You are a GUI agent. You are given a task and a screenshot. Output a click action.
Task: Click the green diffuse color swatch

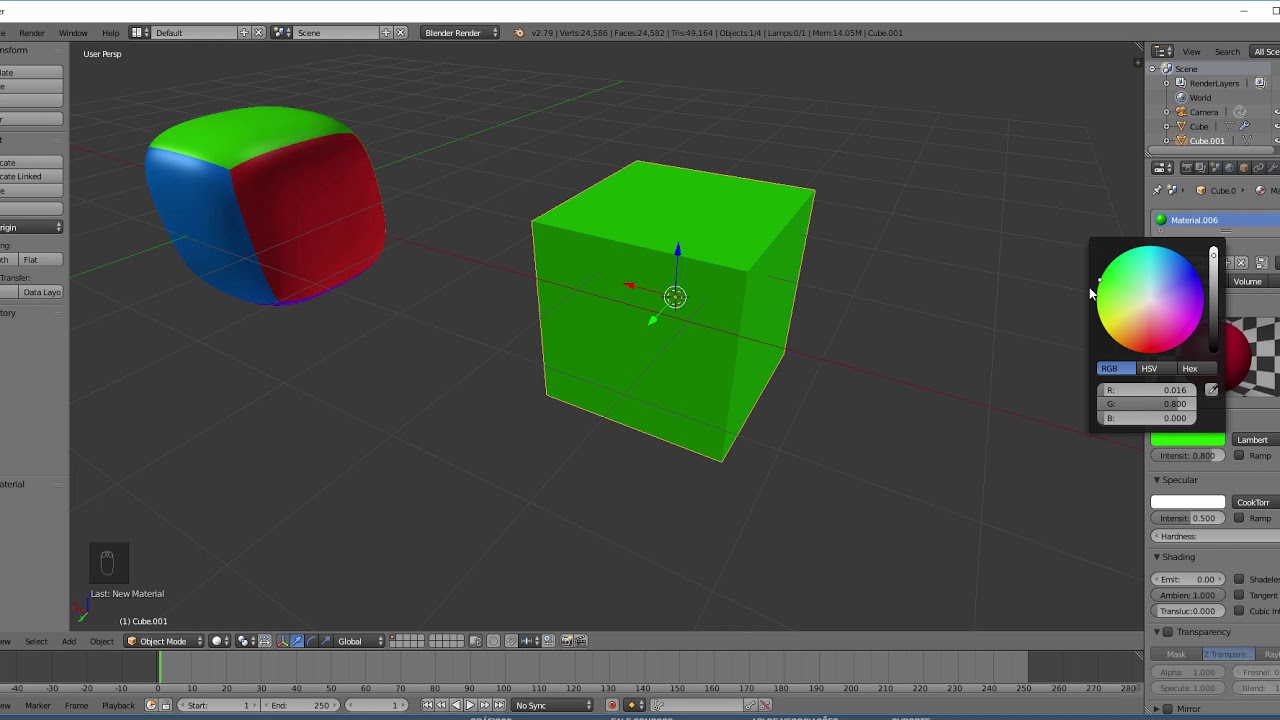pos(1188,440)
